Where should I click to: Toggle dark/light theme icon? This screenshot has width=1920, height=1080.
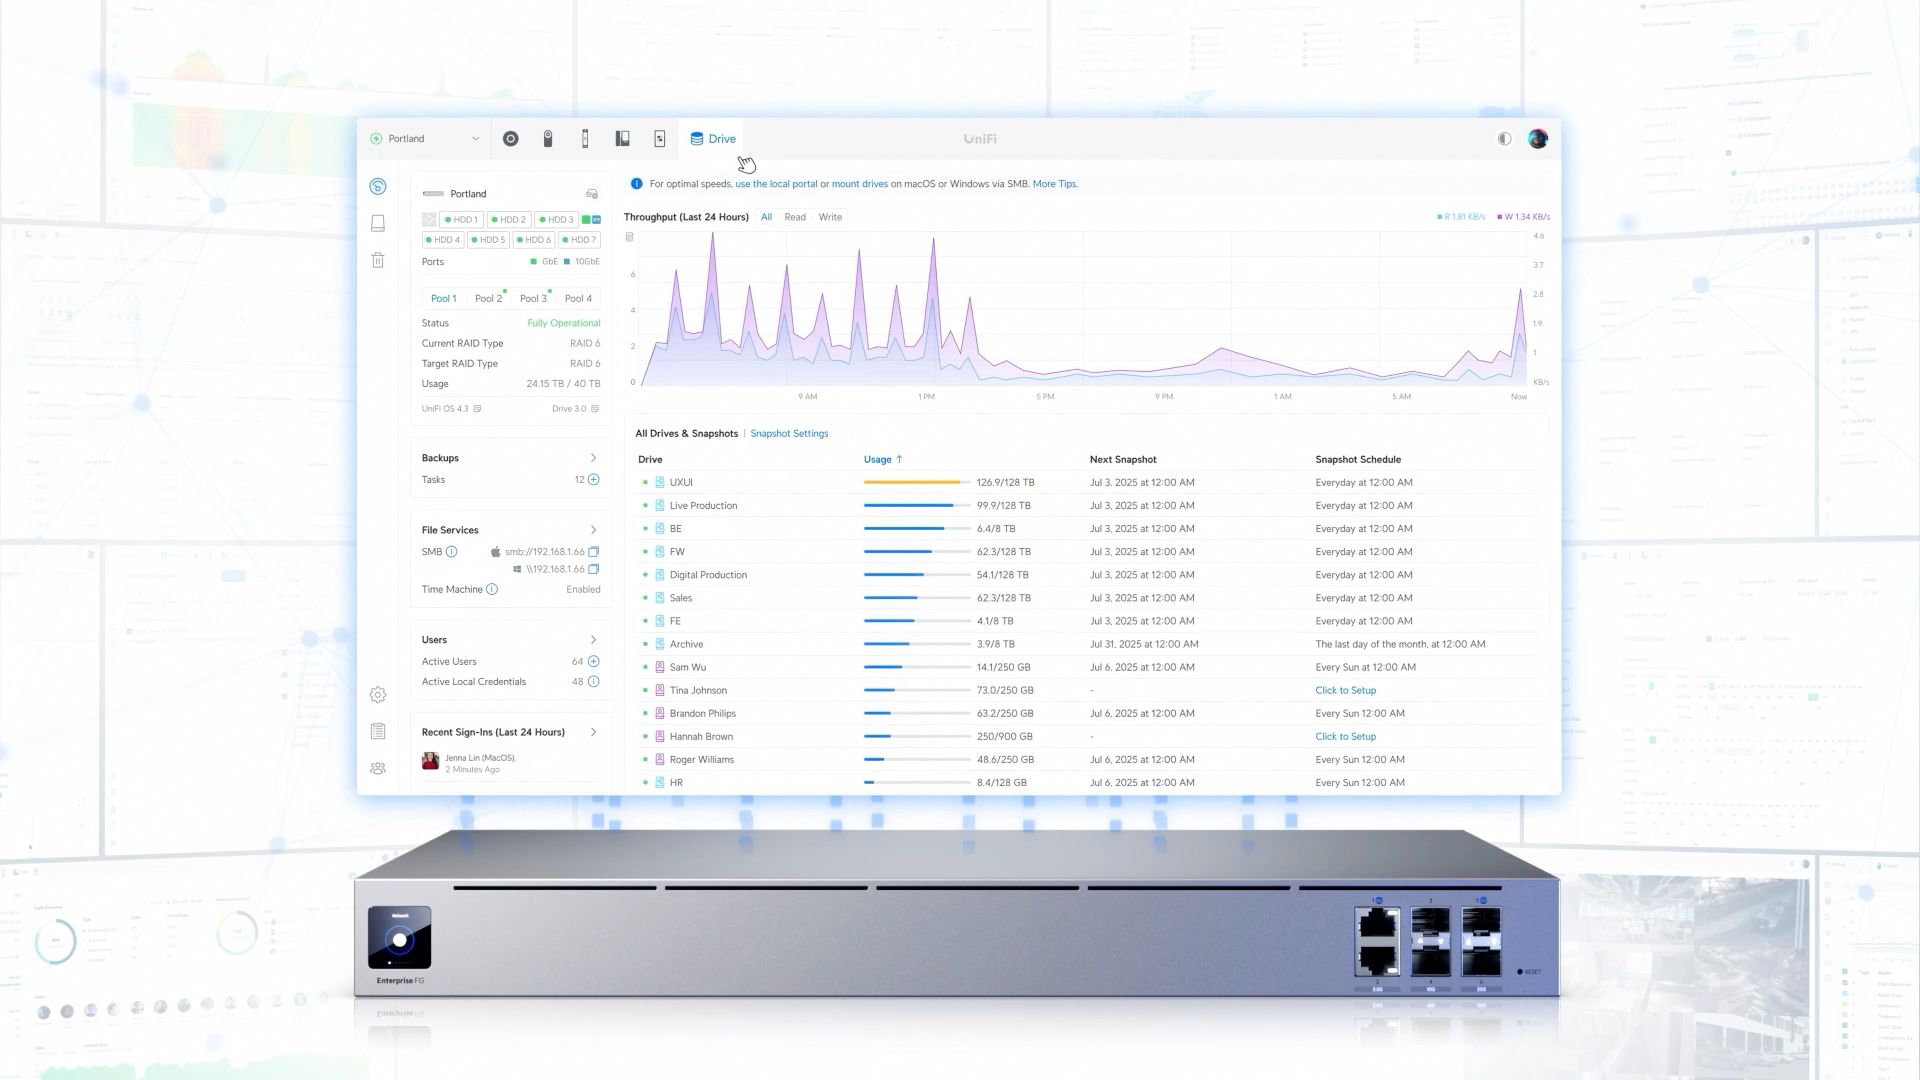click(x=1504, y=139)
